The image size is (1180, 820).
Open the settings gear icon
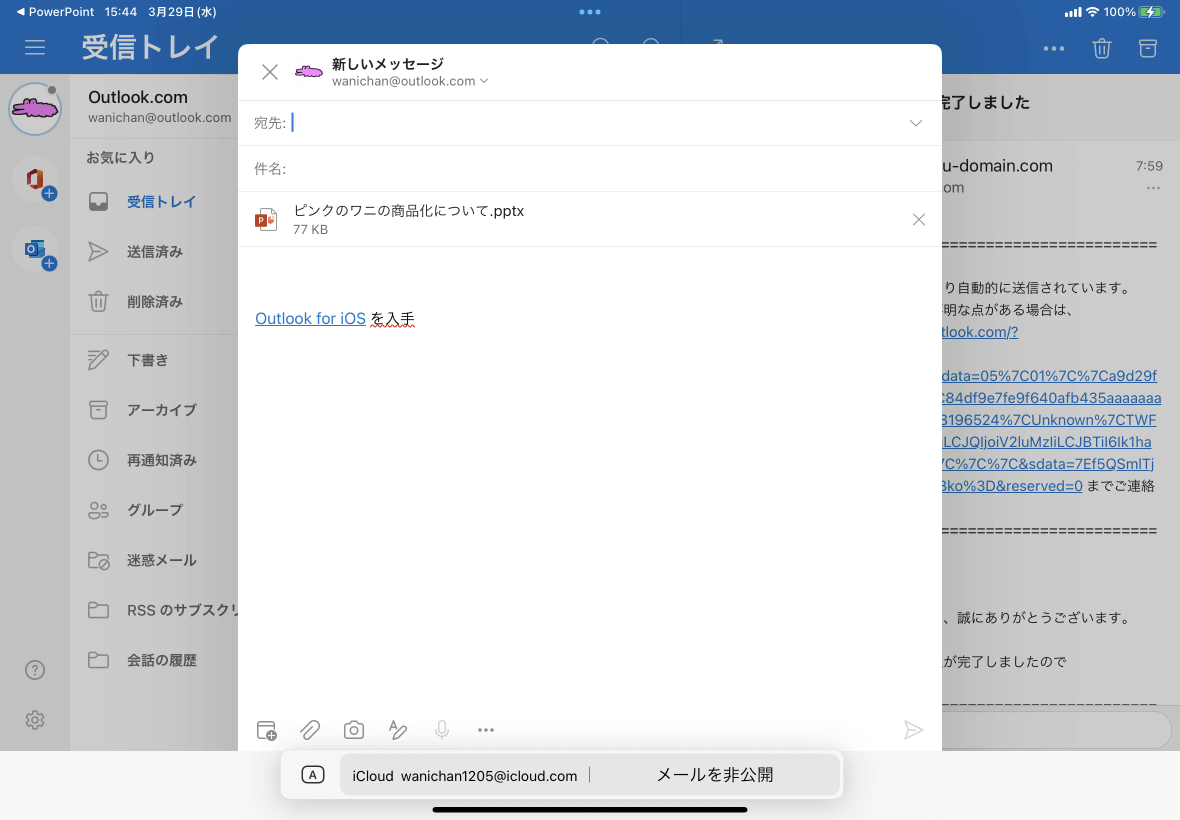[x=35, y=720]
